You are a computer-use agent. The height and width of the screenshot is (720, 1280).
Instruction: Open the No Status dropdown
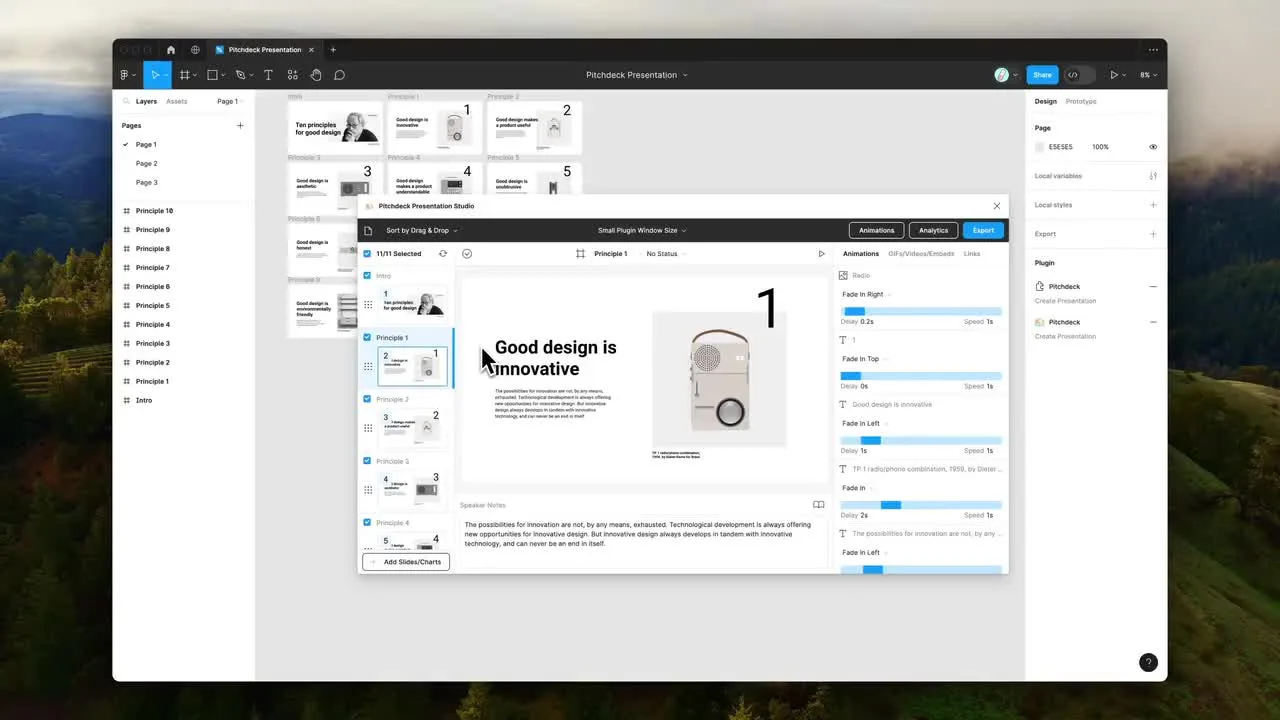tap(665, 254)
